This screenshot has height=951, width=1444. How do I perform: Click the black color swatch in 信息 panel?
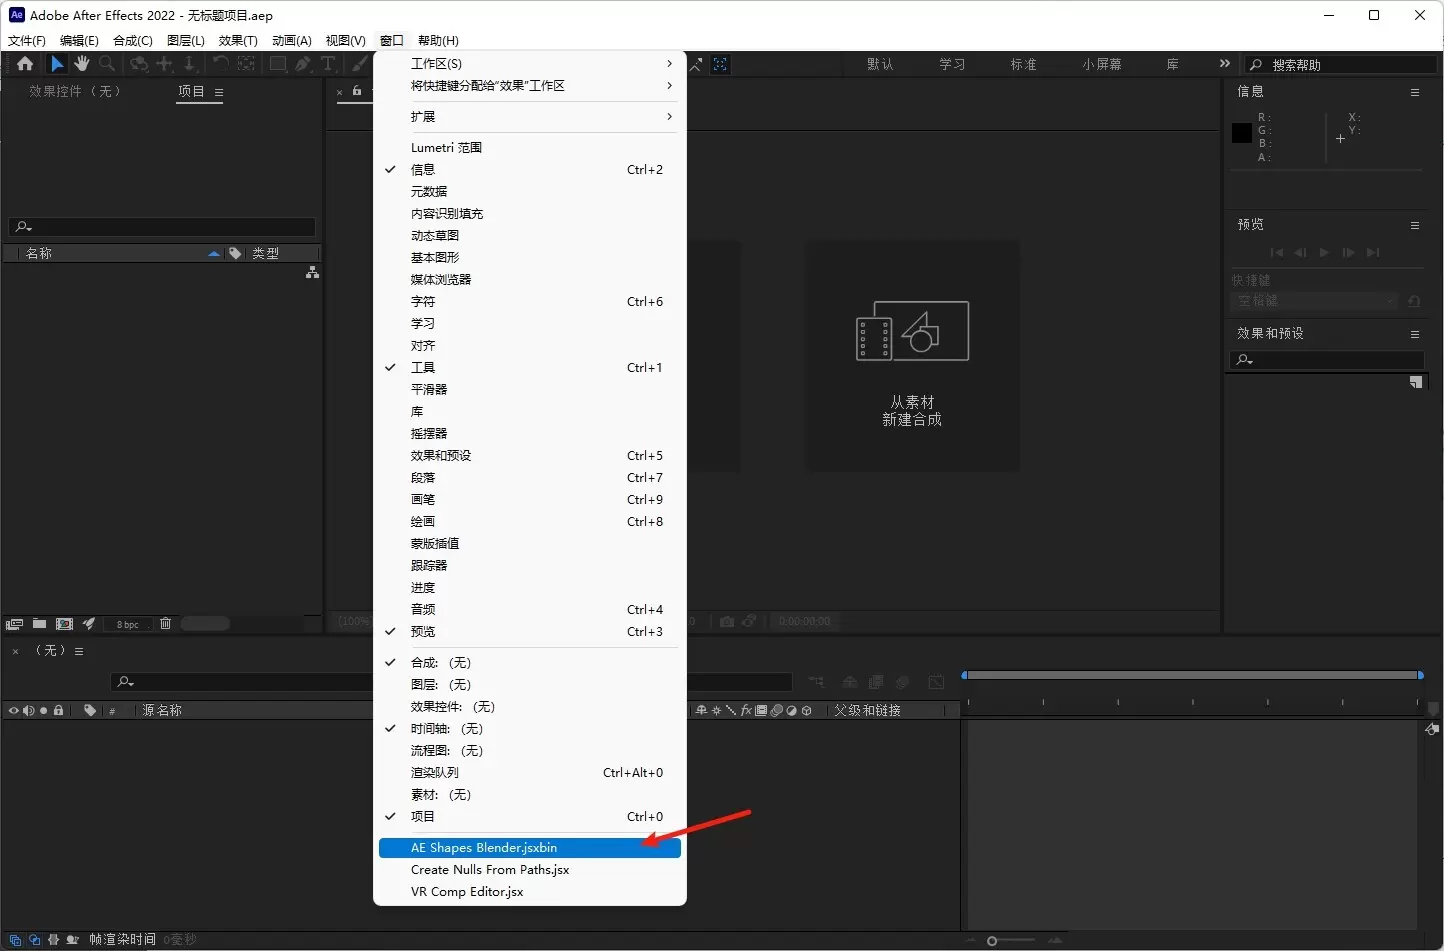(1242, 133)
